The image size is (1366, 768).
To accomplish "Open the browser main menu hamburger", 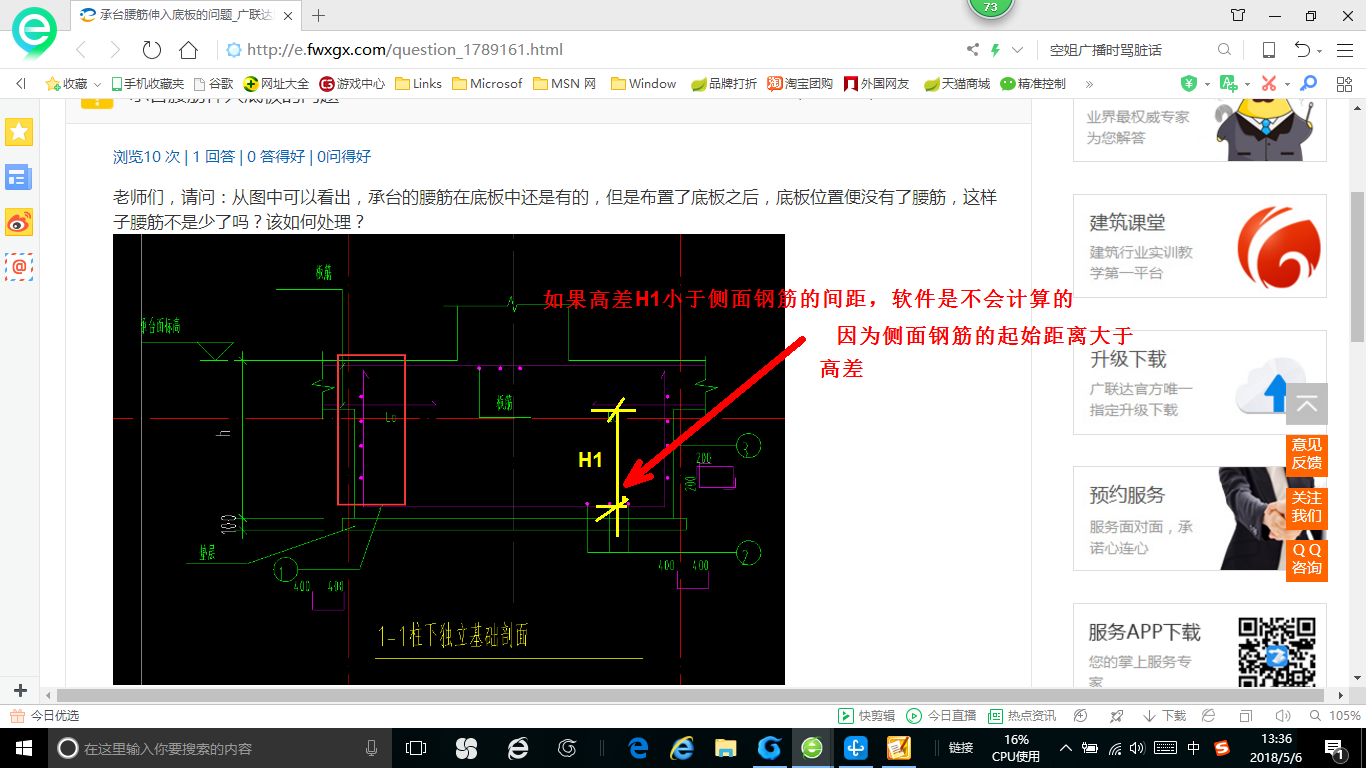I will click(1343, 50).
